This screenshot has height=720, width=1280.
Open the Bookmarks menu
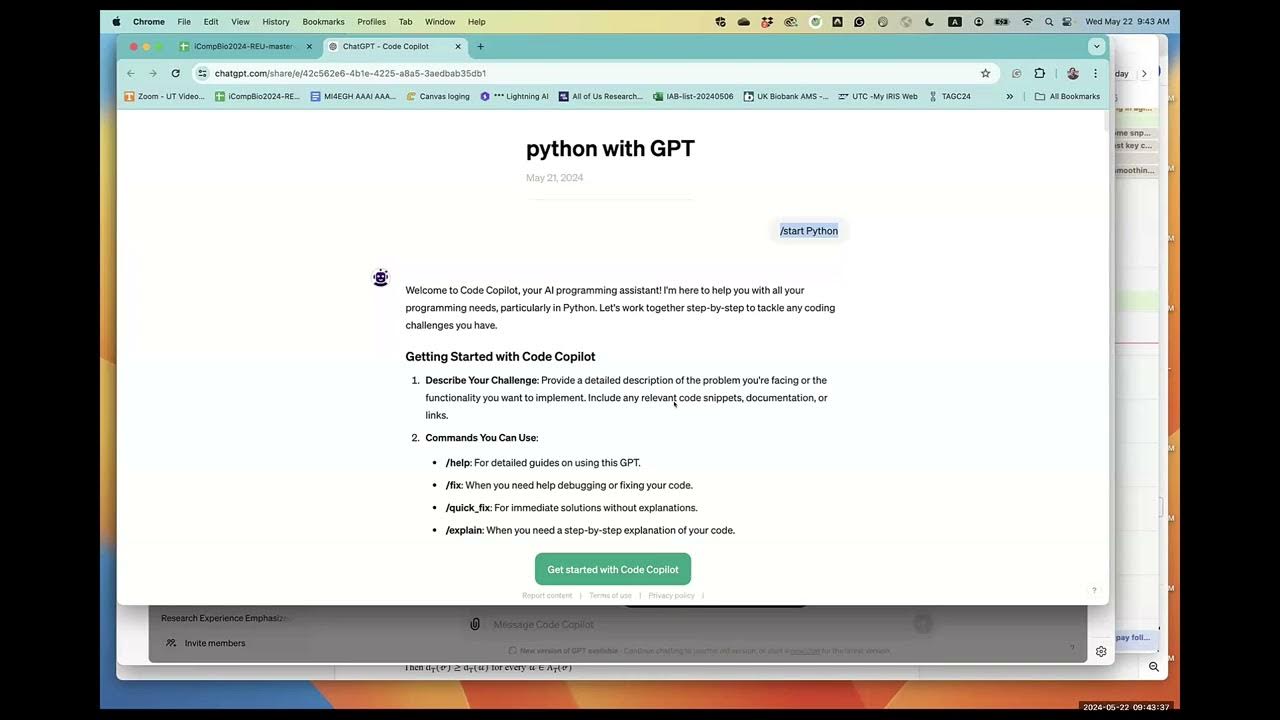click(x=323, y=21)
